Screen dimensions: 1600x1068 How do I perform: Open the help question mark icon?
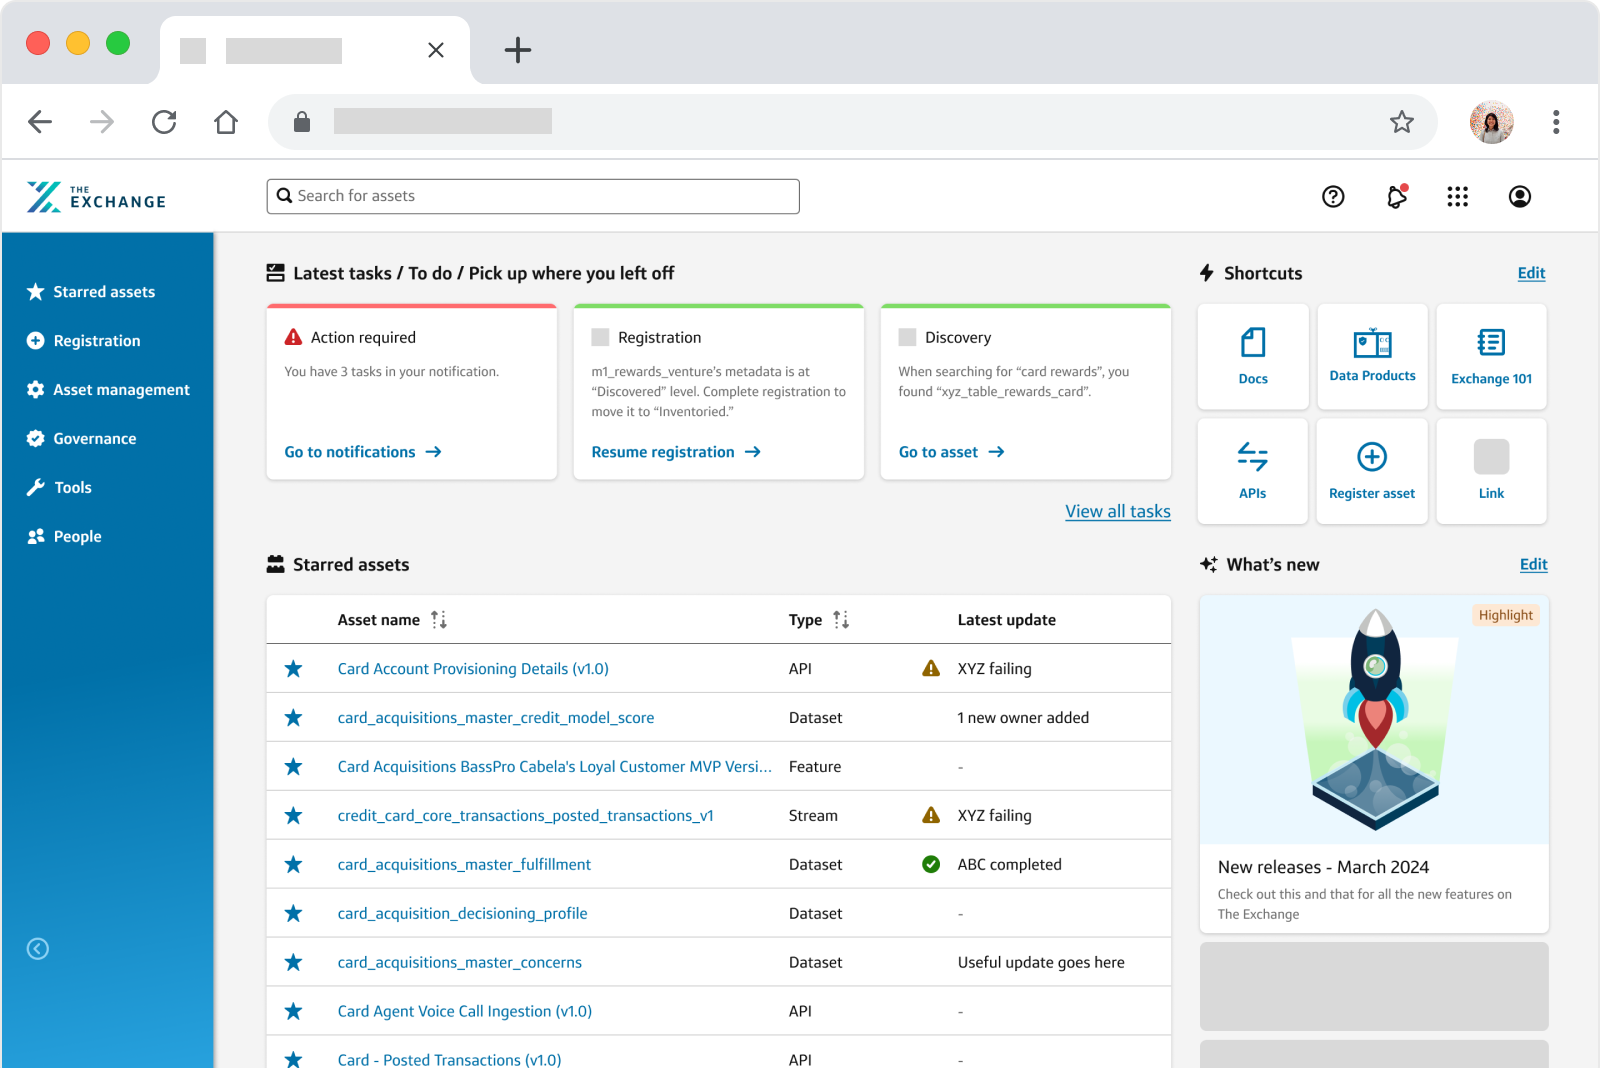pos(1333,197)
